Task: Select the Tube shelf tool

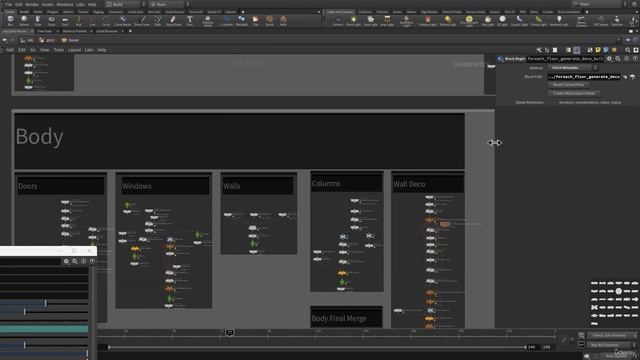Action: [38, 20]
